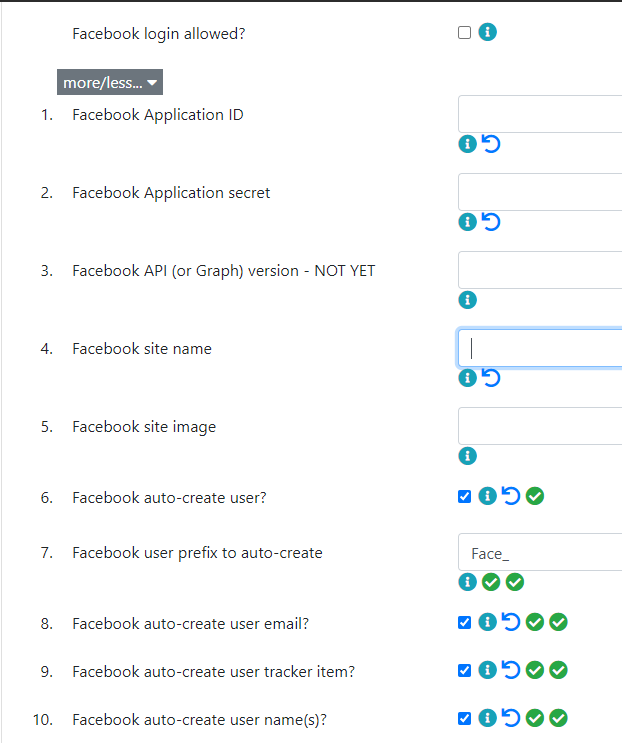Click info icon under Facebook API version field
This screenshot has height=743, width=622.
pyautogui.click(x=468, y=300)
